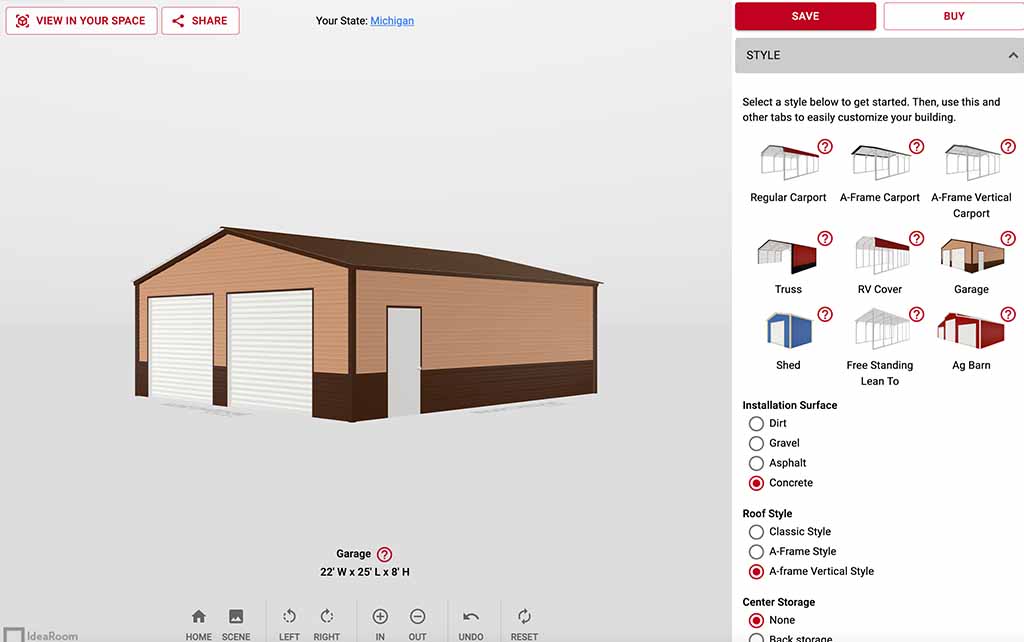The image size is (1024, 642).
Task: Share the current building design
Action: [x=200, y=20]
